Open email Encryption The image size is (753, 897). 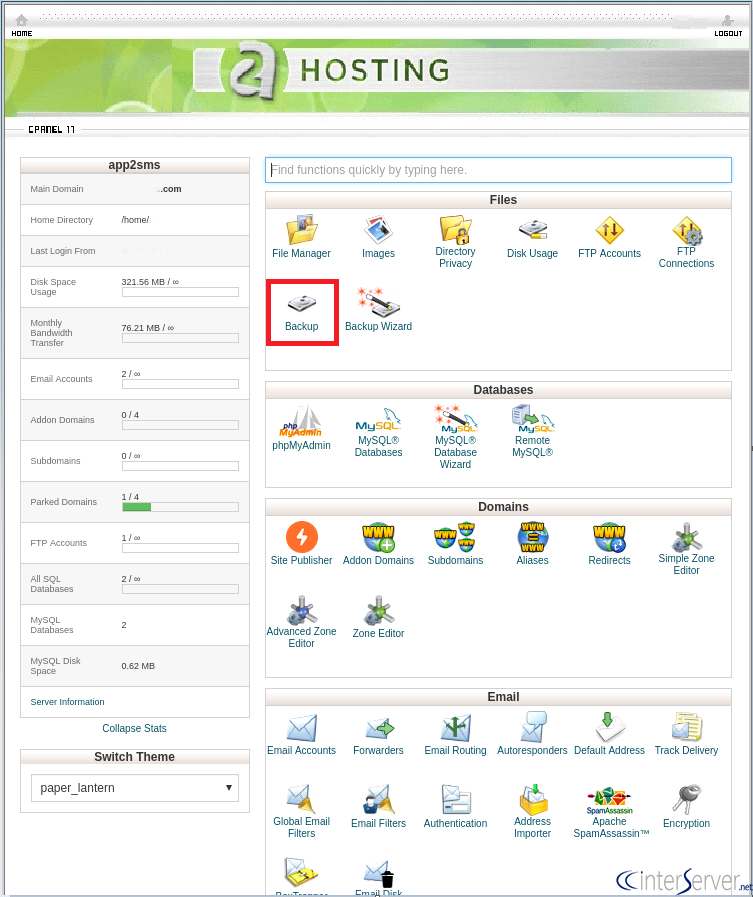point(686,807)
